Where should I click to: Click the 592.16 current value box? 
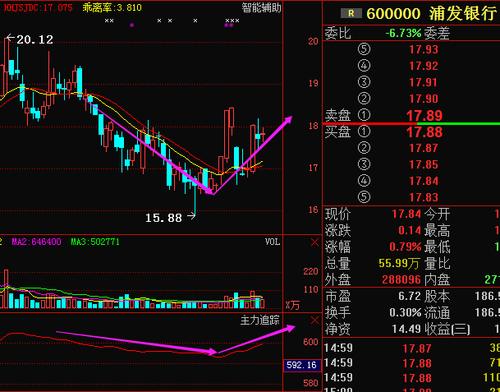tap(302, 365)
